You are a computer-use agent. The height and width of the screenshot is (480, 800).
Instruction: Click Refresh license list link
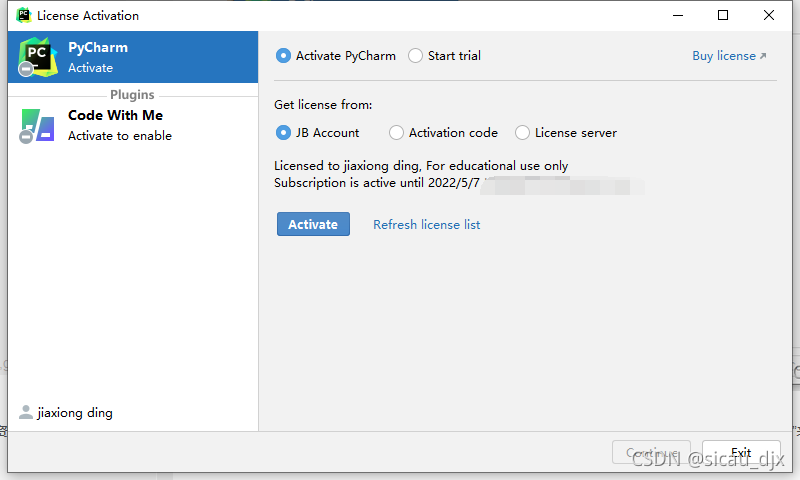point(427,224)
